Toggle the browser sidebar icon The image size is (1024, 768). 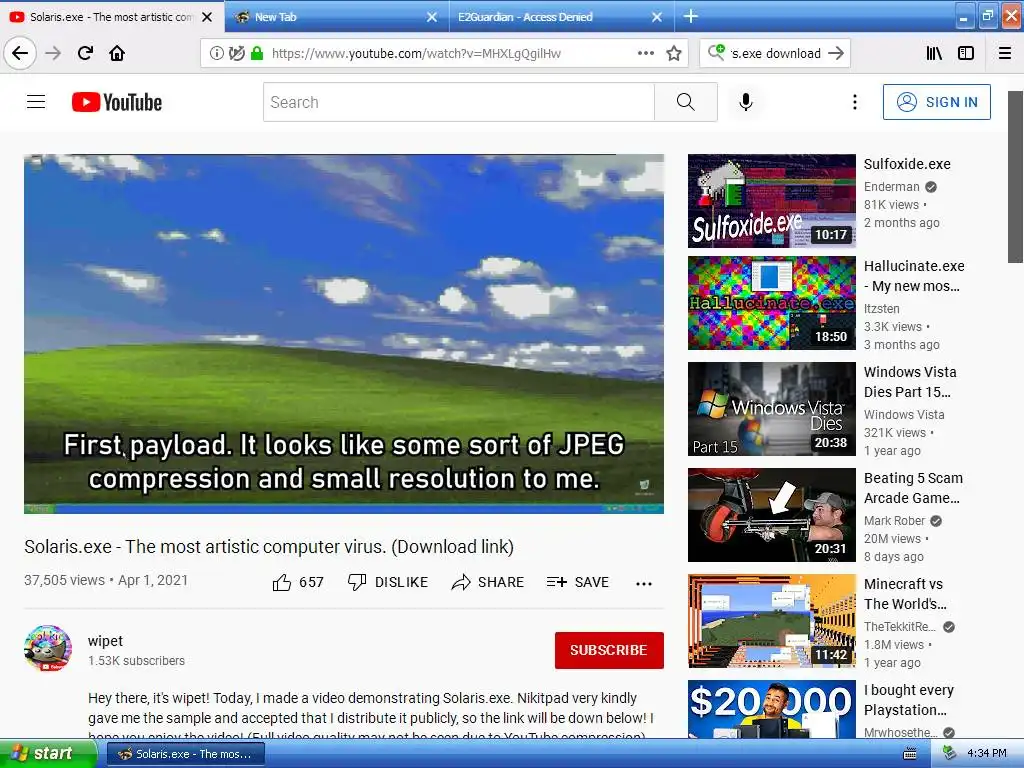966,54
